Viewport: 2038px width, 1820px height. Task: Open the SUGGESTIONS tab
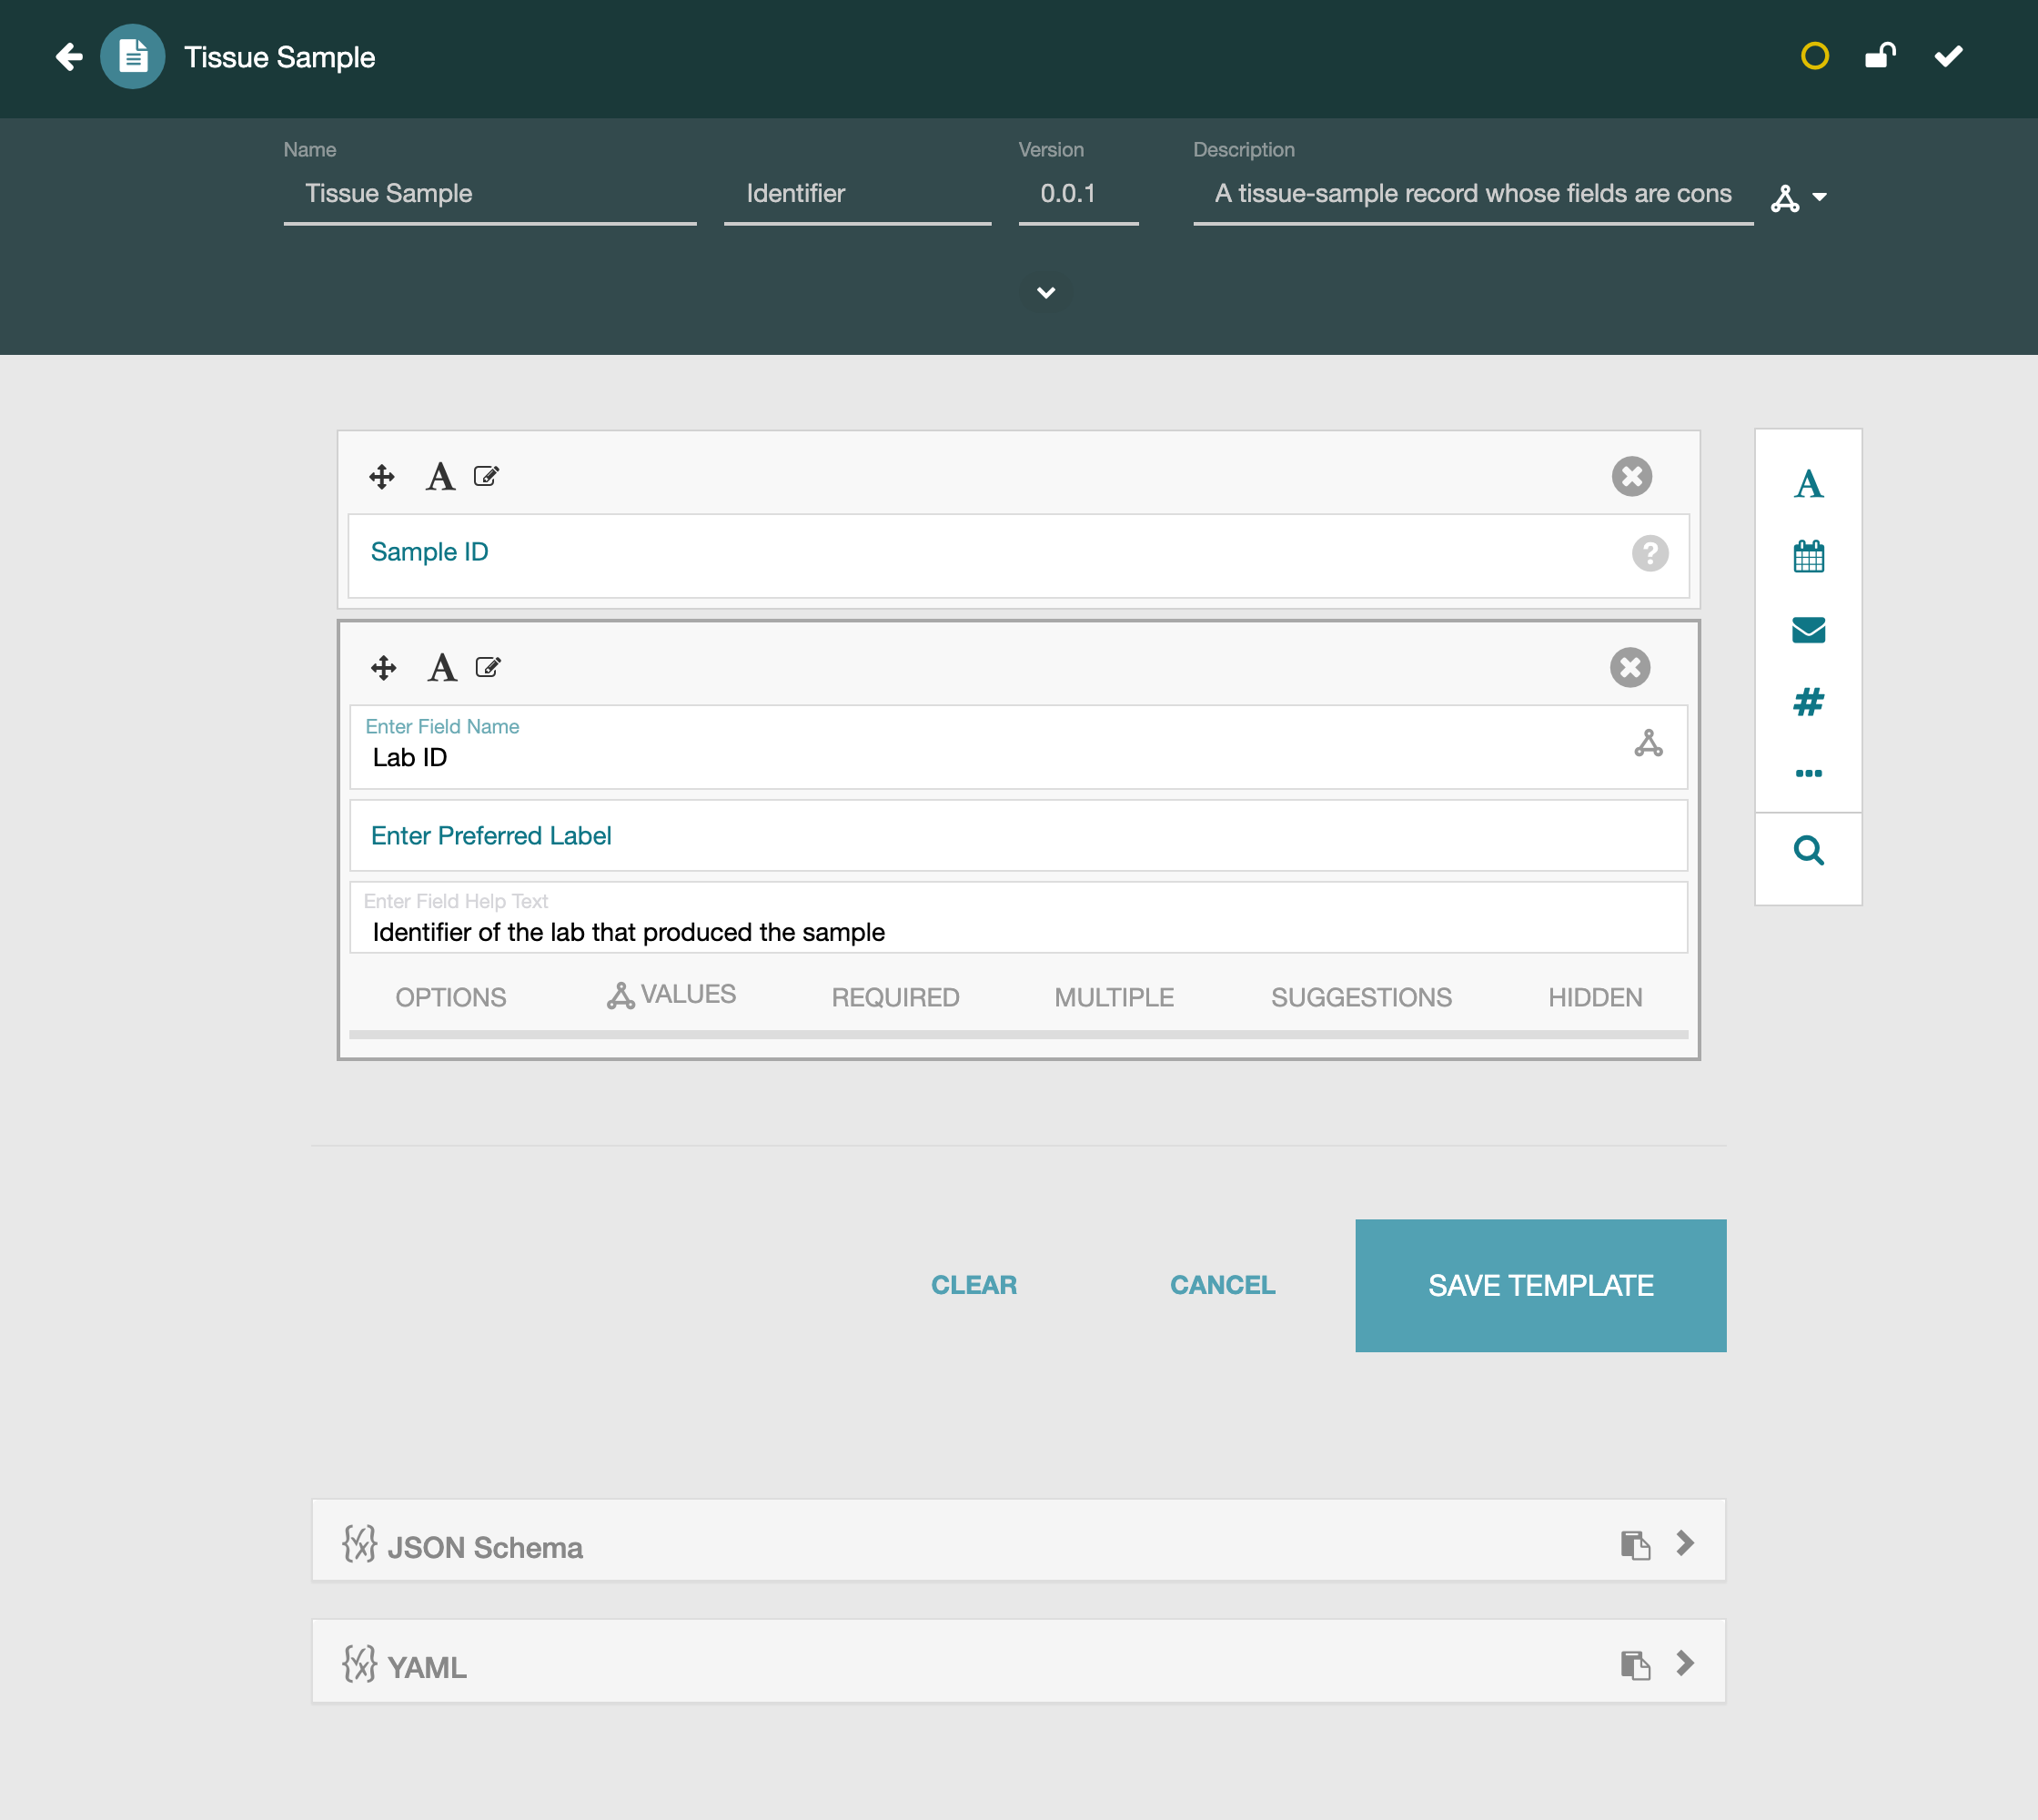[x=1361, y=998]
